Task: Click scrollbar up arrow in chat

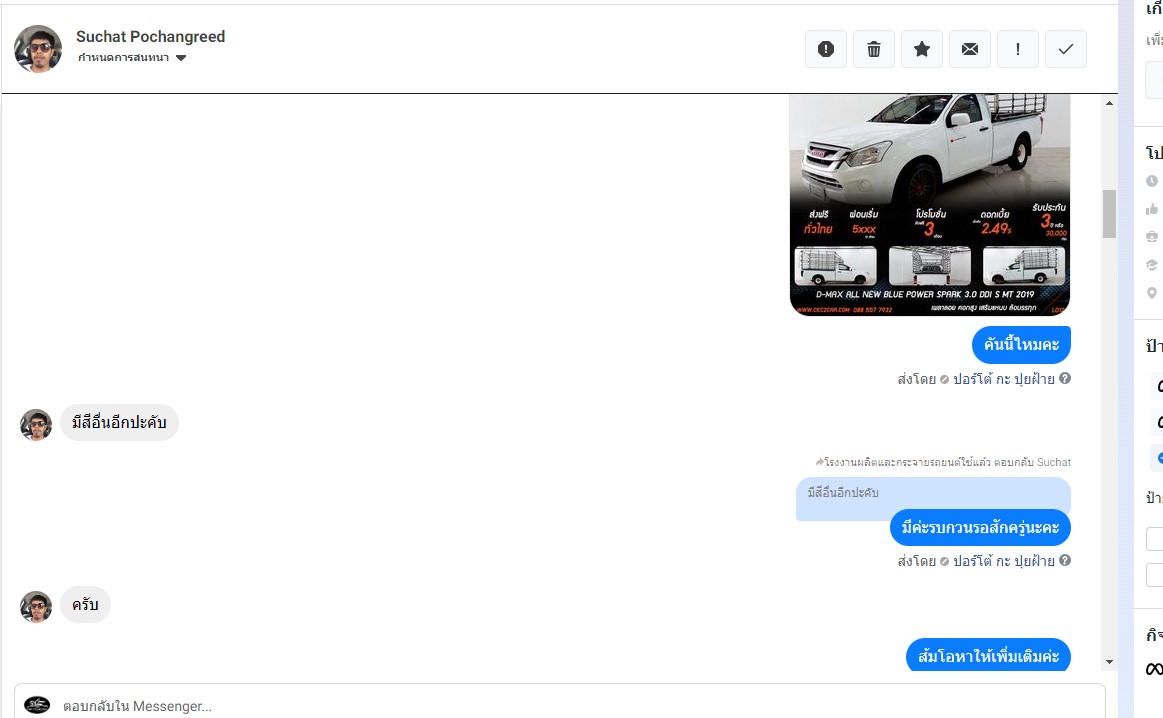Action: point(1109,103)
